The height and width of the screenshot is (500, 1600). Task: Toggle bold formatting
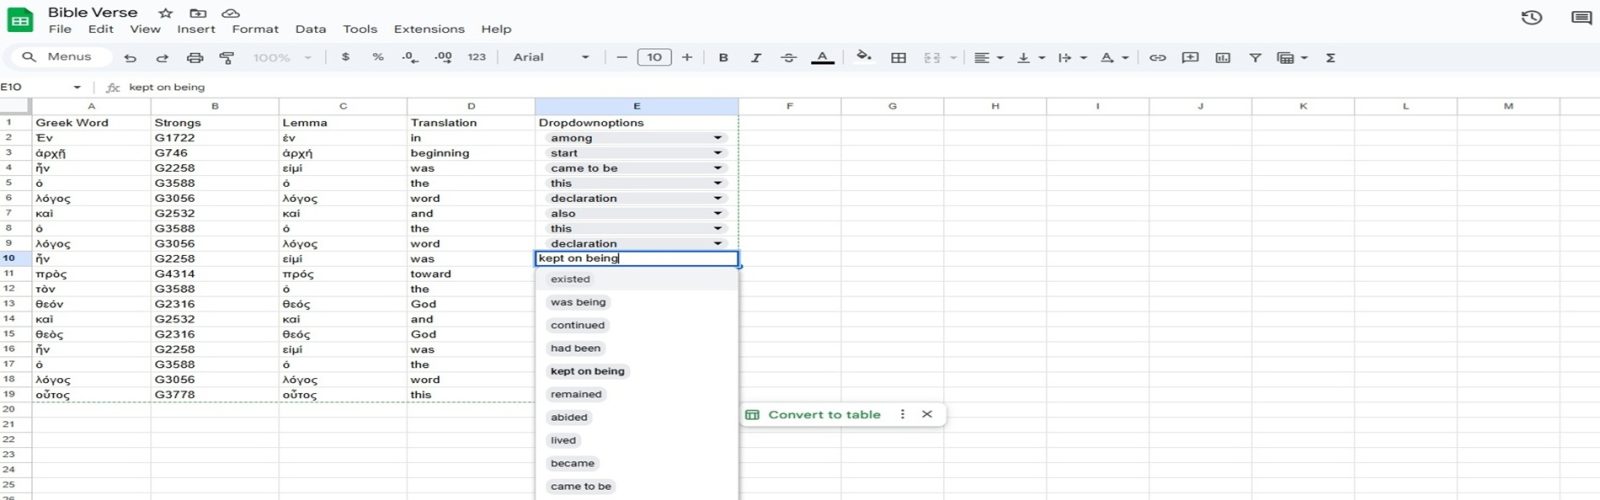[x=723, y=58]
